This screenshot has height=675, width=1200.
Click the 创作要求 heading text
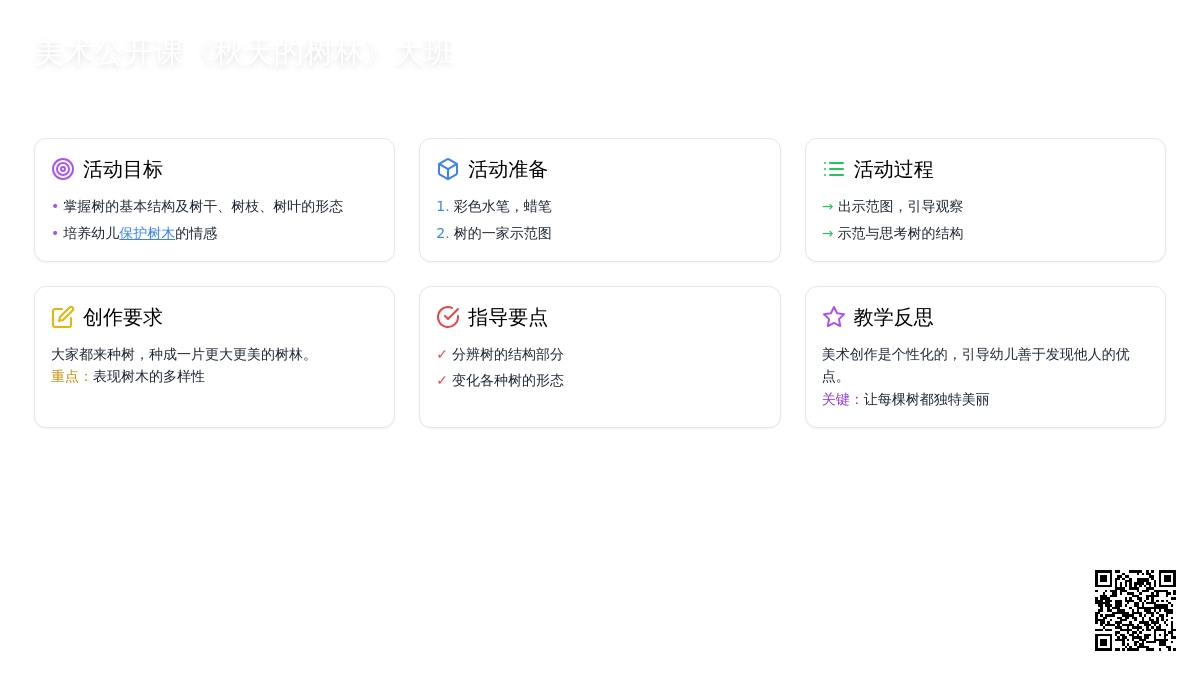(x=122, y=317)
